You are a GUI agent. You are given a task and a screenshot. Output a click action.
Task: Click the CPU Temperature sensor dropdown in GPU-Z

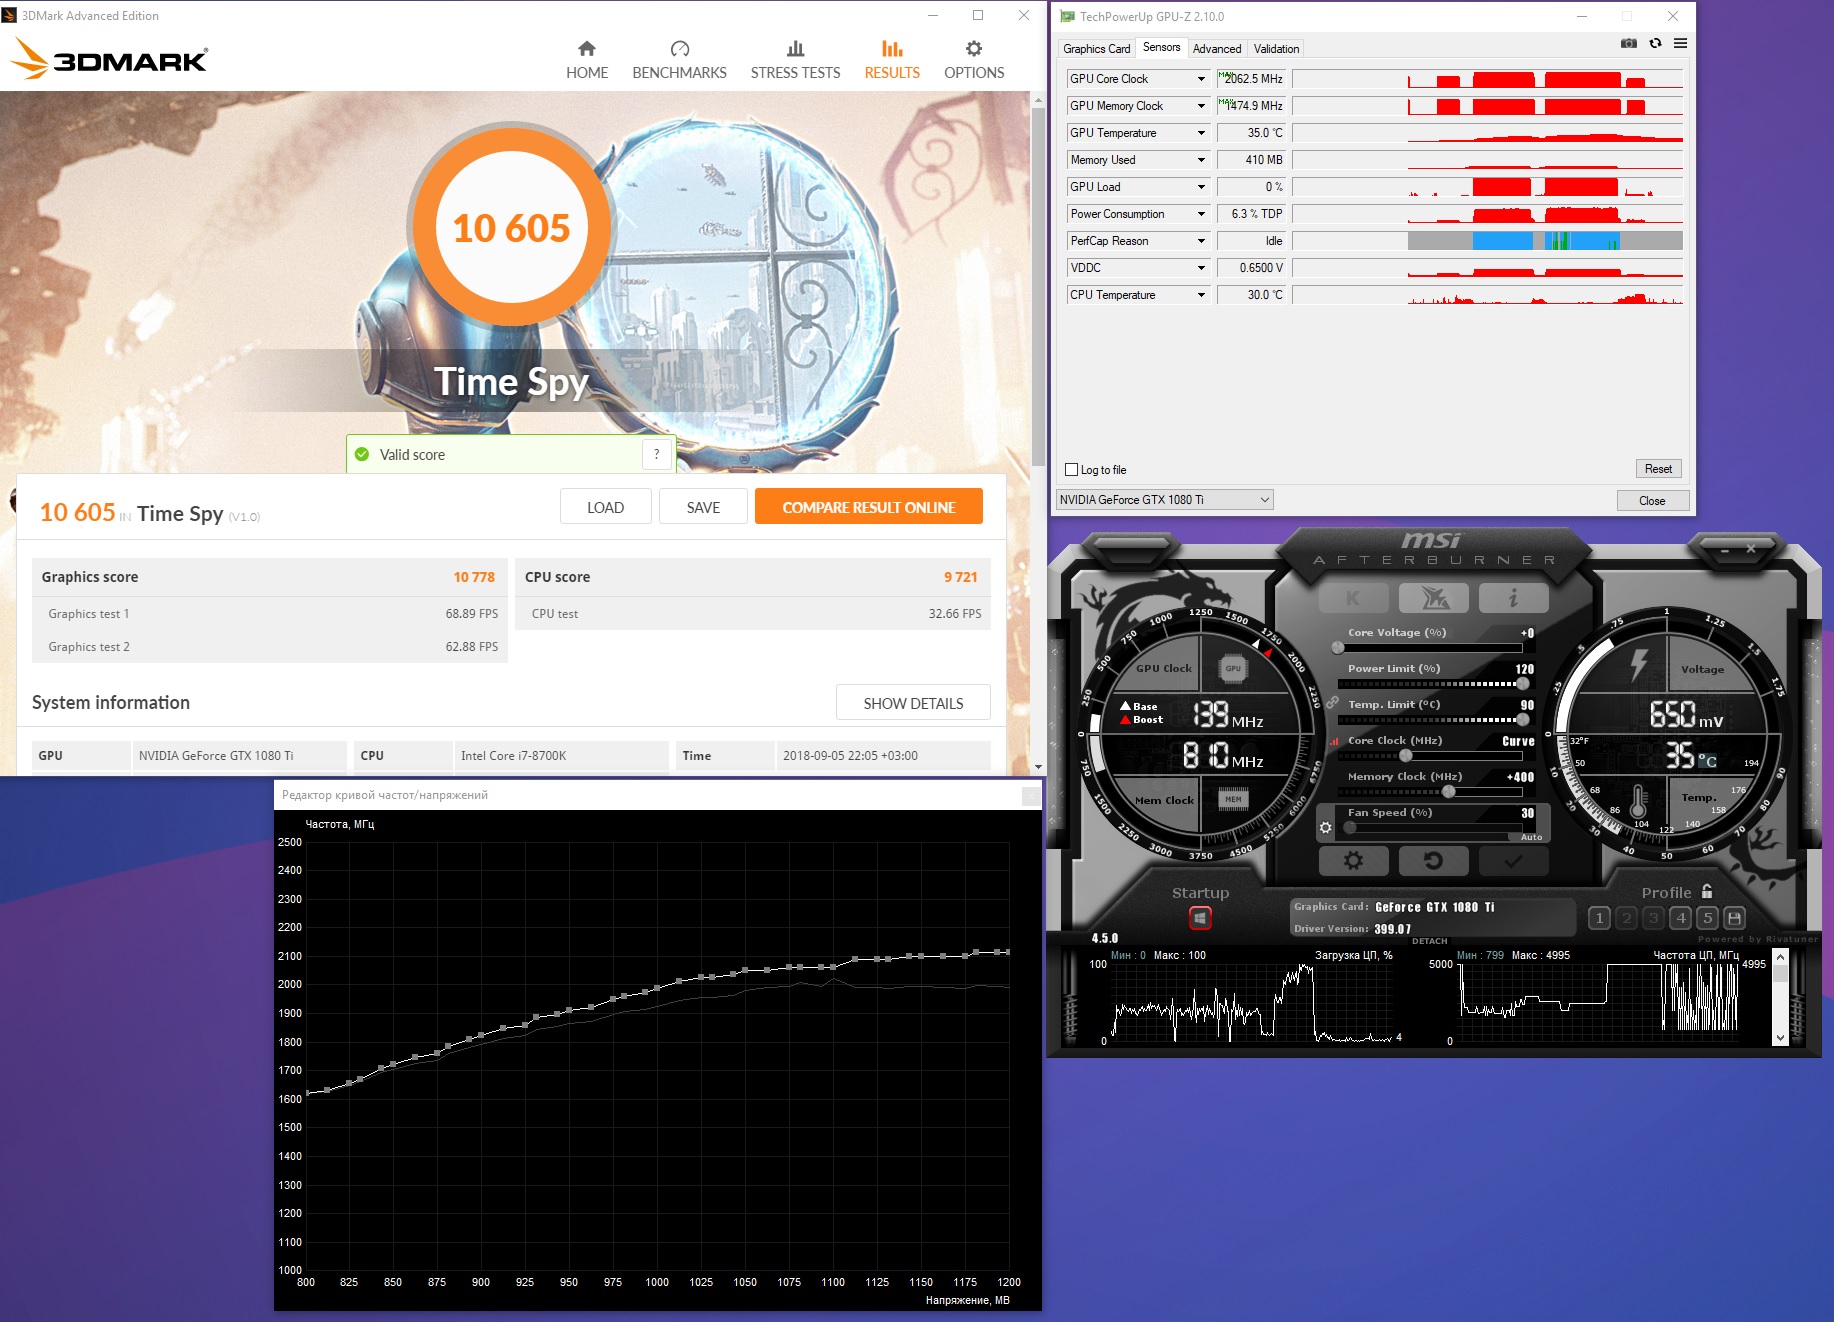pos(1201,295)
